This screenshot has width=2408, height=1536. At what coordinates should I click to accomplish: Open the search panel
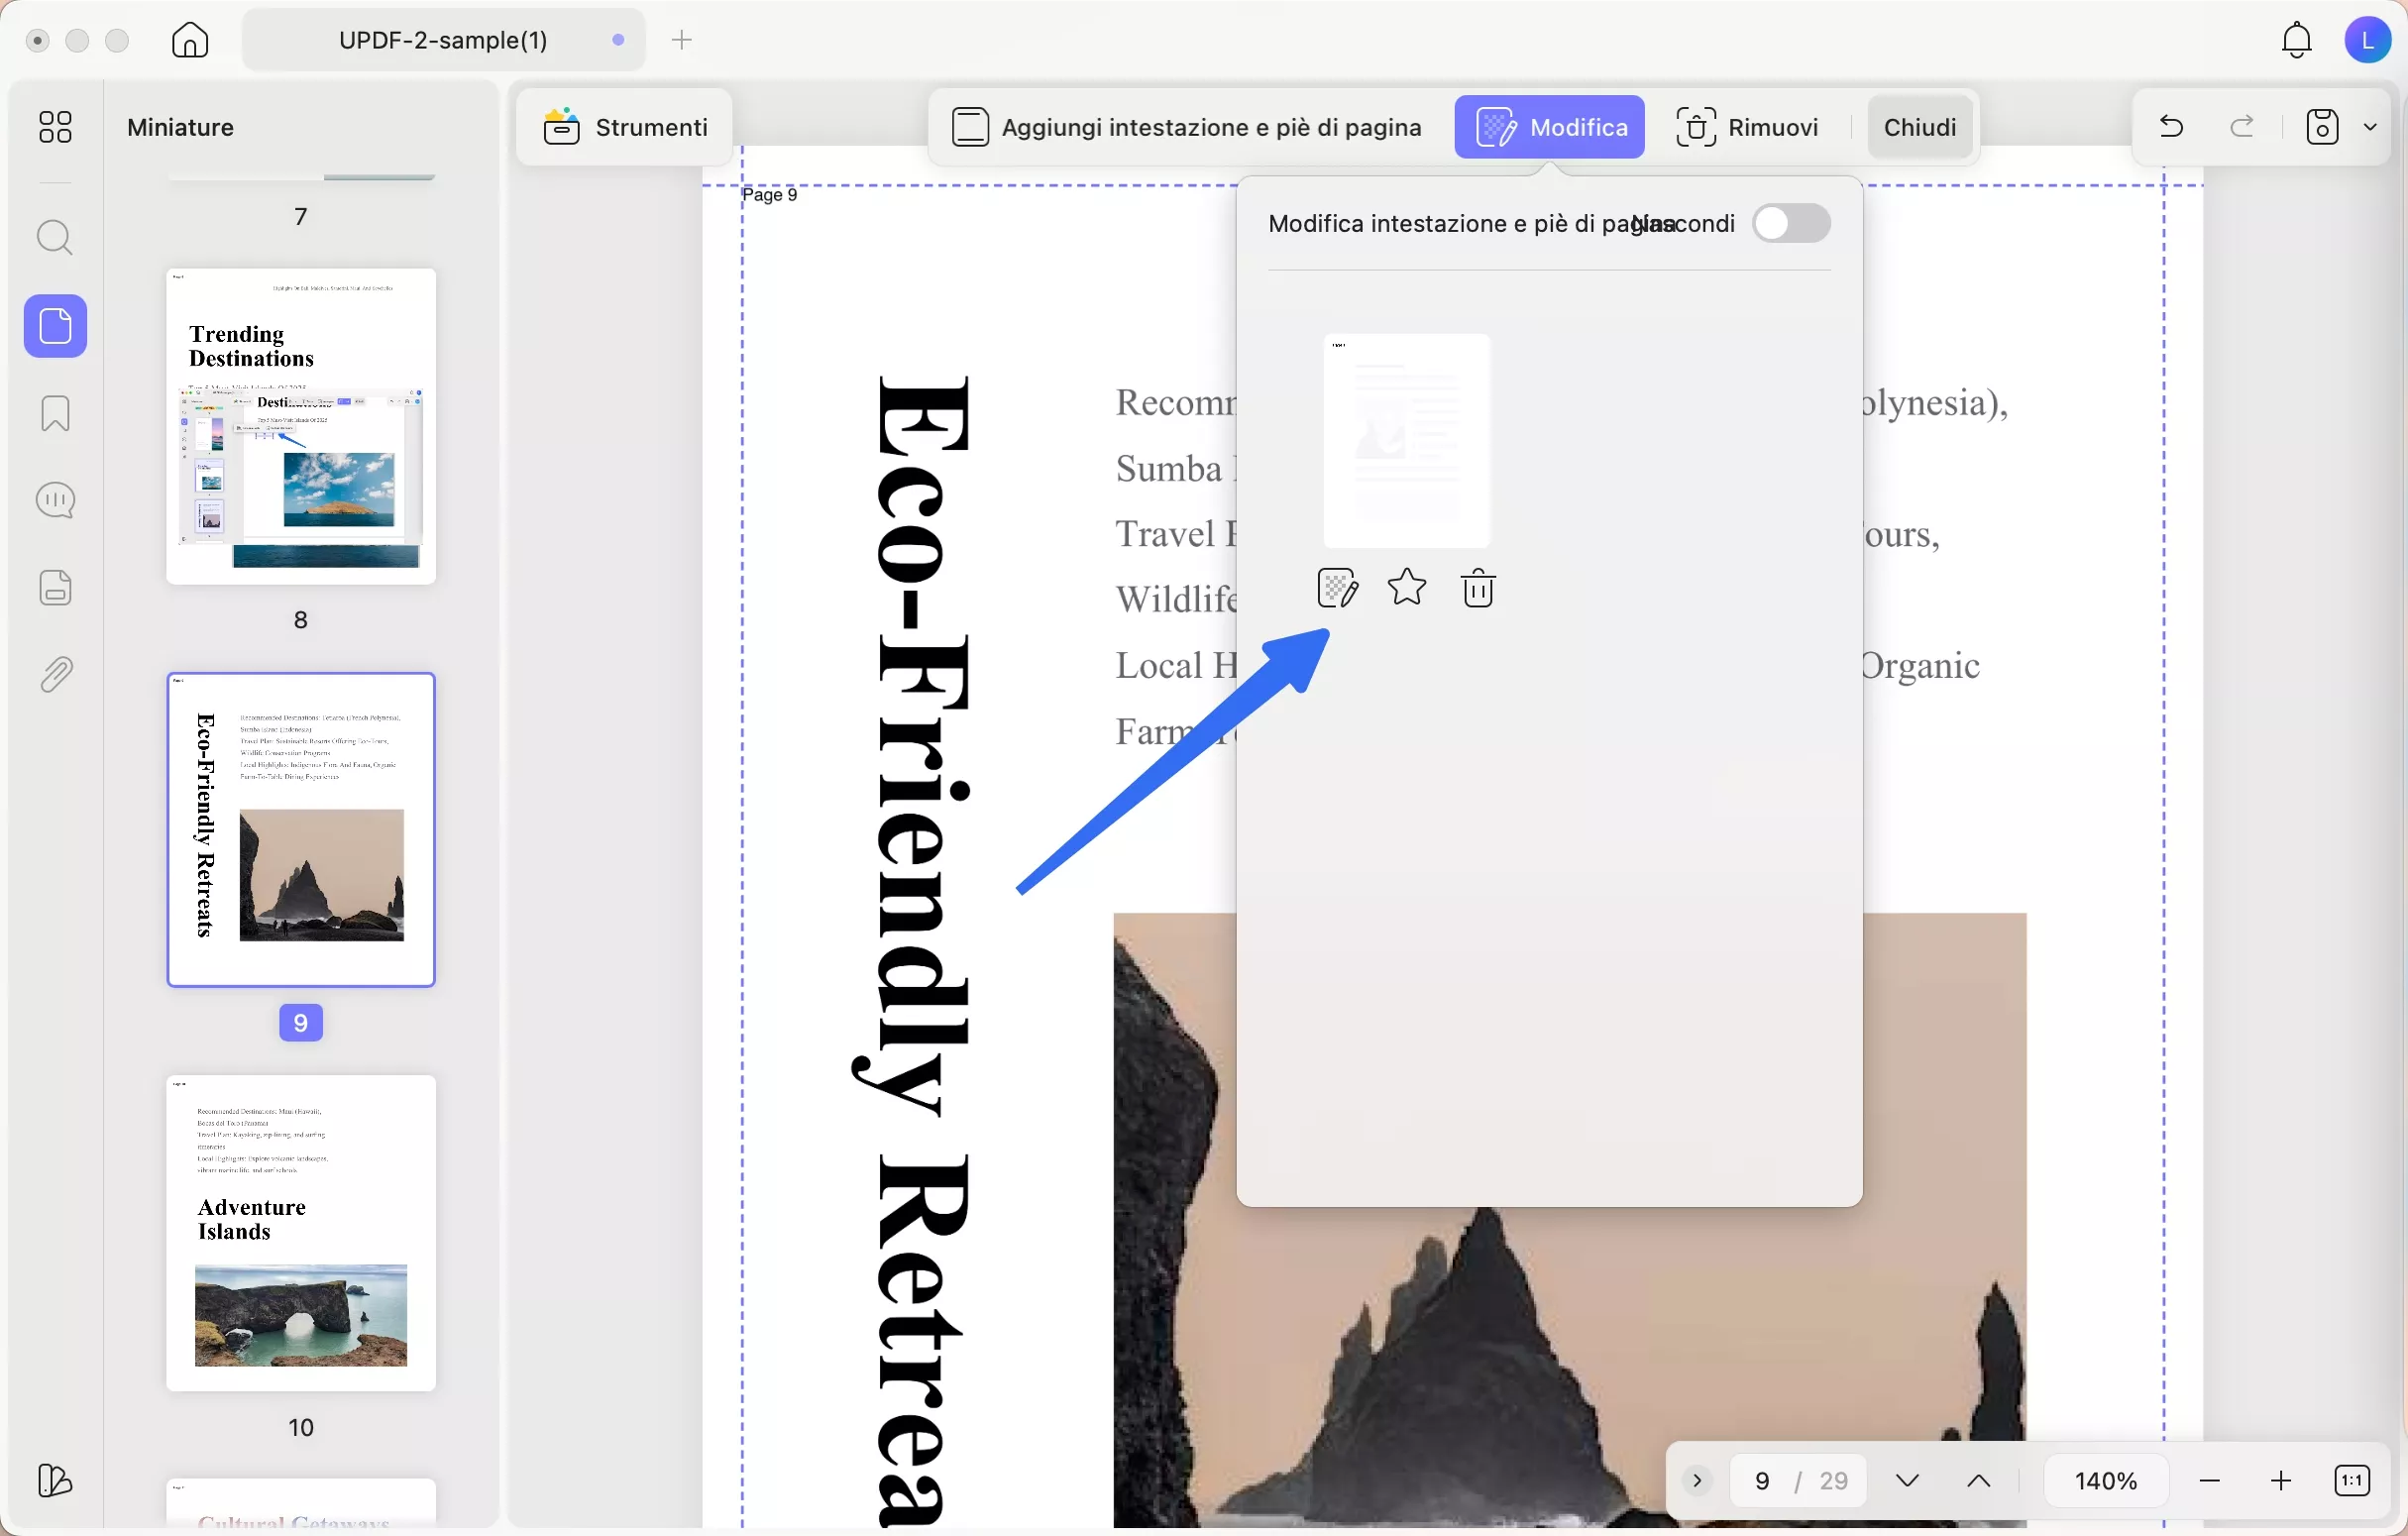pos(55,237)
